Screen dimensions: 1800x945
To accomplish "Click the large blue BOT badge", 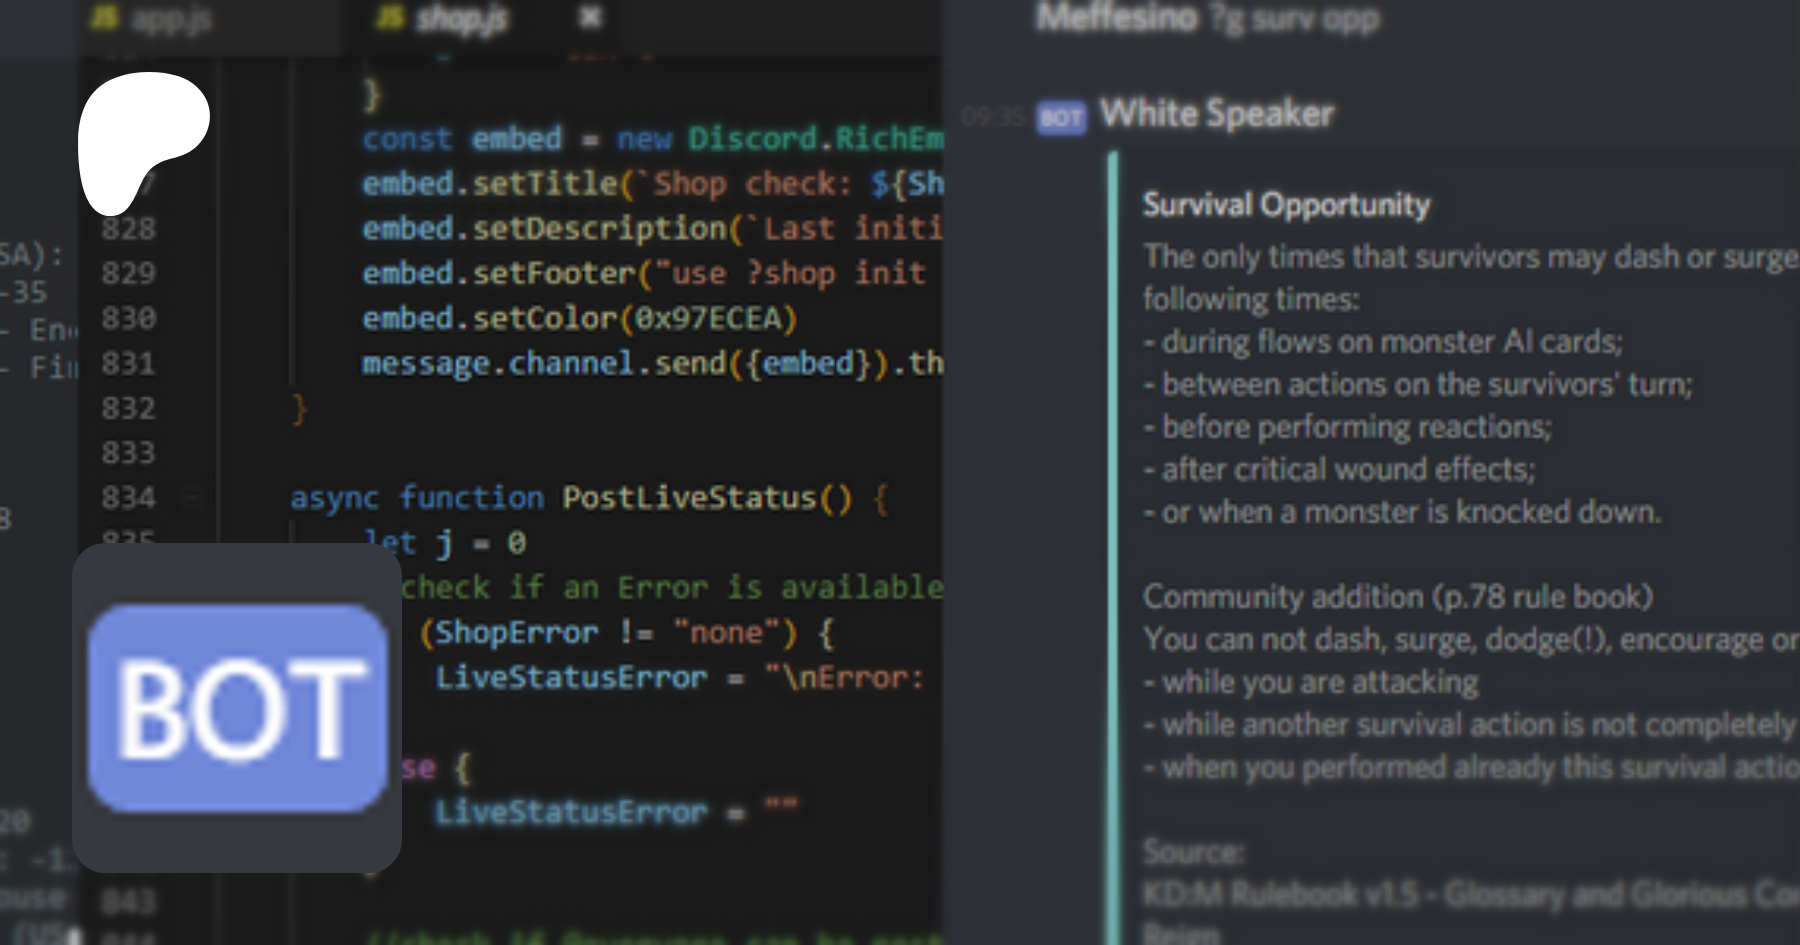I will (237, 708).
